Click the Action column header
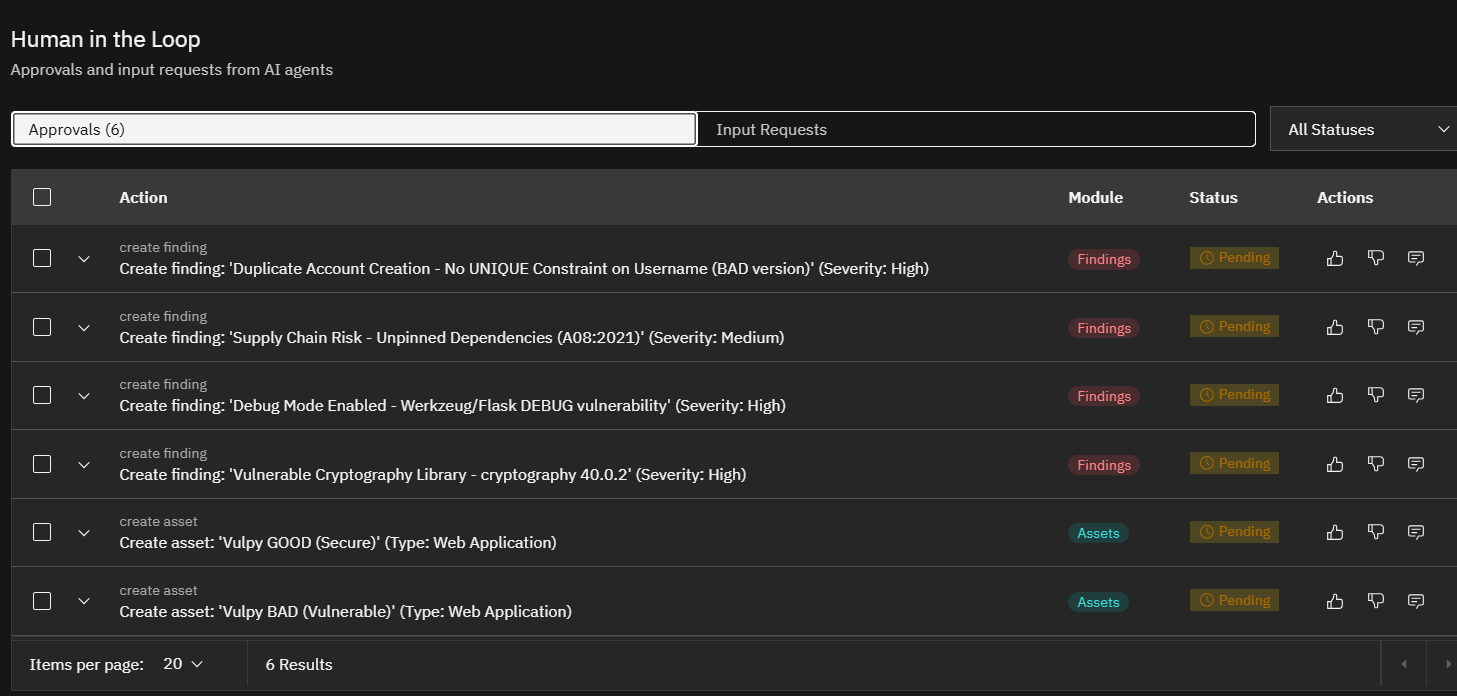Image resolution: width=1457 pixels, height=696 pixels. click(143, 197)
